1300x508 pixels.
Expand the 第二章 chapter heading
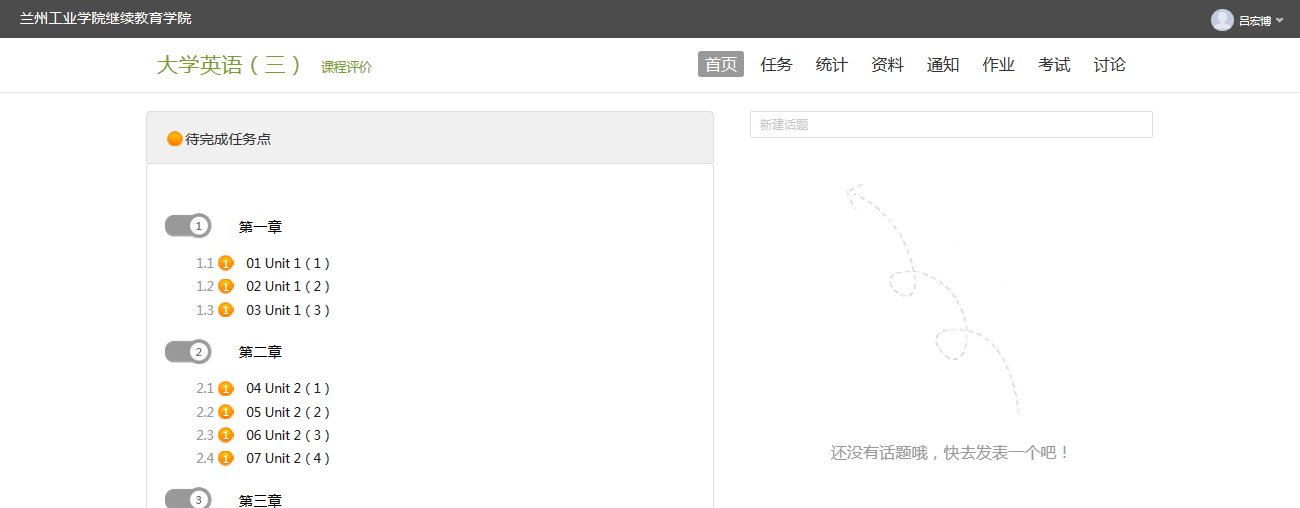coord(260,352)
